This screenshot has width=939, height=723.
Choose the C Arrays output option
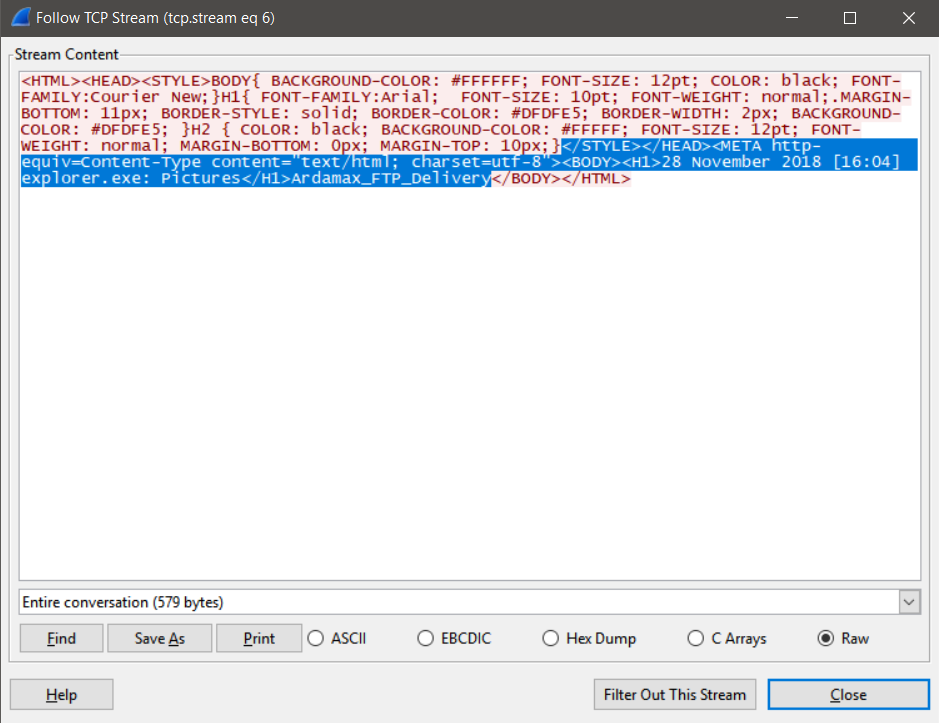pyautogui.click(x=727, y=639)
